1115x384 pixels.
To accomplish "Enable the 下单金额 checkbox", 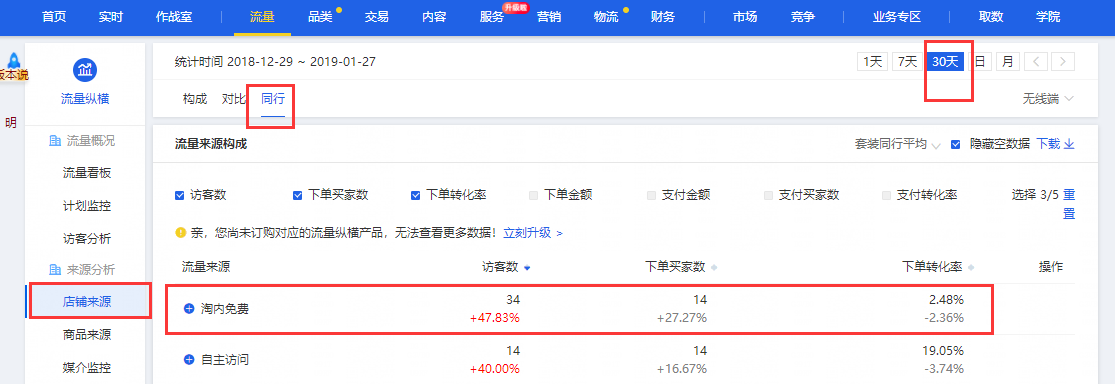I will tap(533, 195).
